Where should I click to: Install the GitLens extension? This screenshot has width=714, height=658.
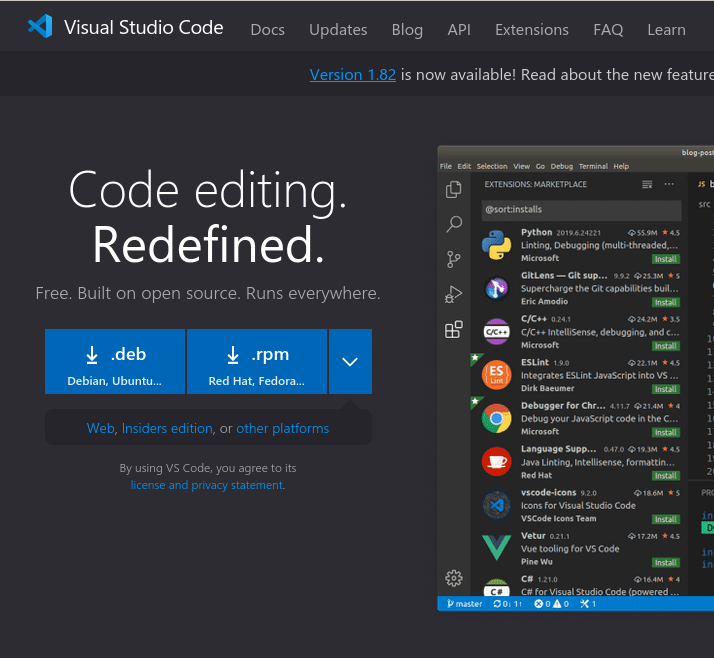[666, 302]
